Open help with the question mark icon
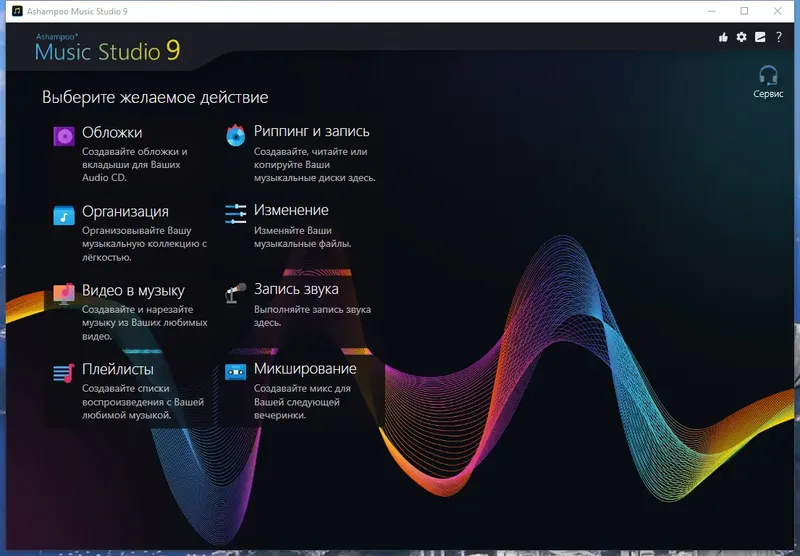The image size is (800, 556). [x=779, y=37]
